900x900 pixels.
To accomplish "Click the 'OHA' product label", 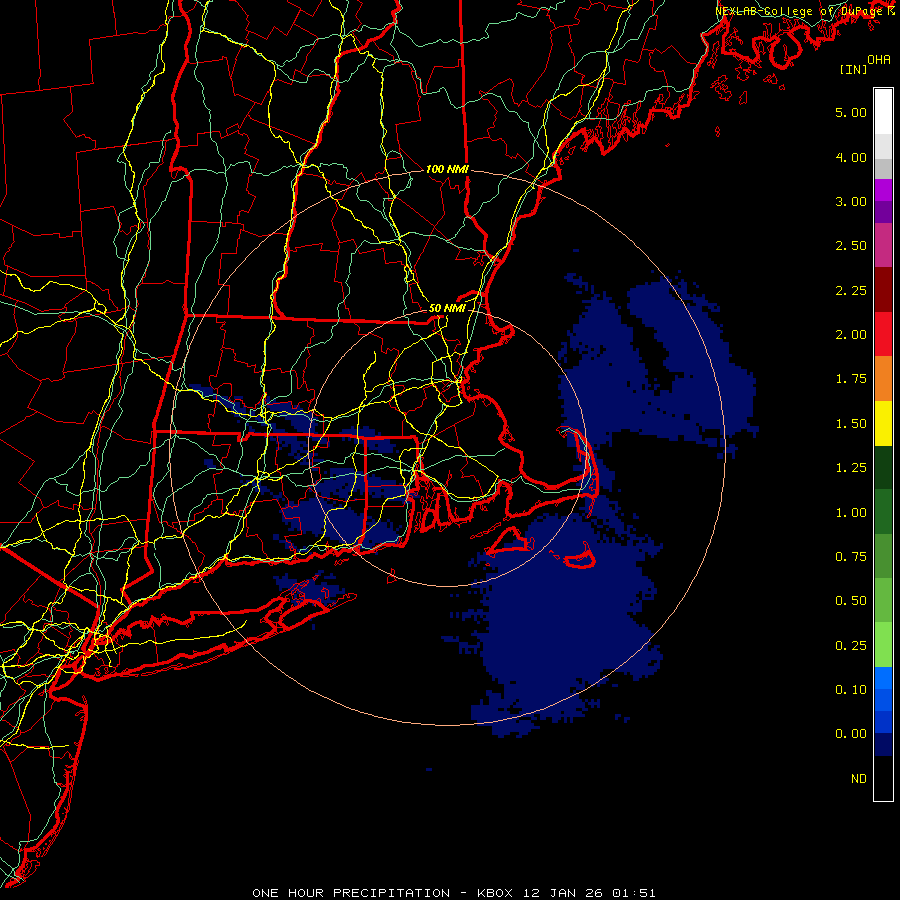I will 879,60.
